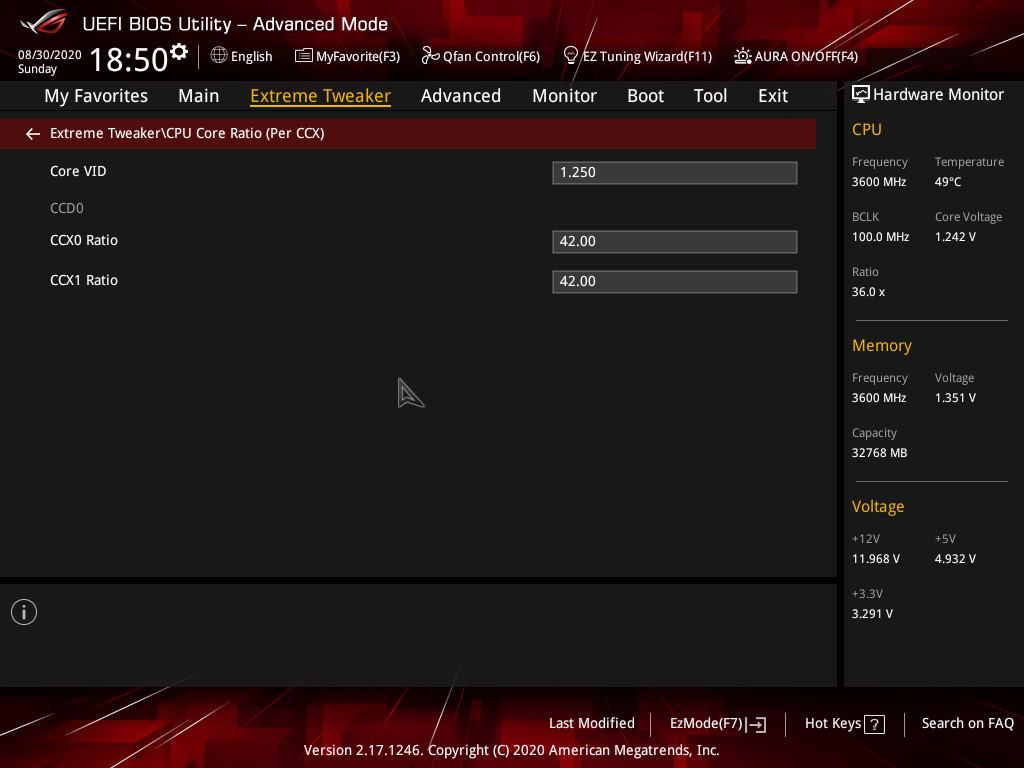Screen dimensions: 1024x768
Task: Select English language button
Action: 242,56
